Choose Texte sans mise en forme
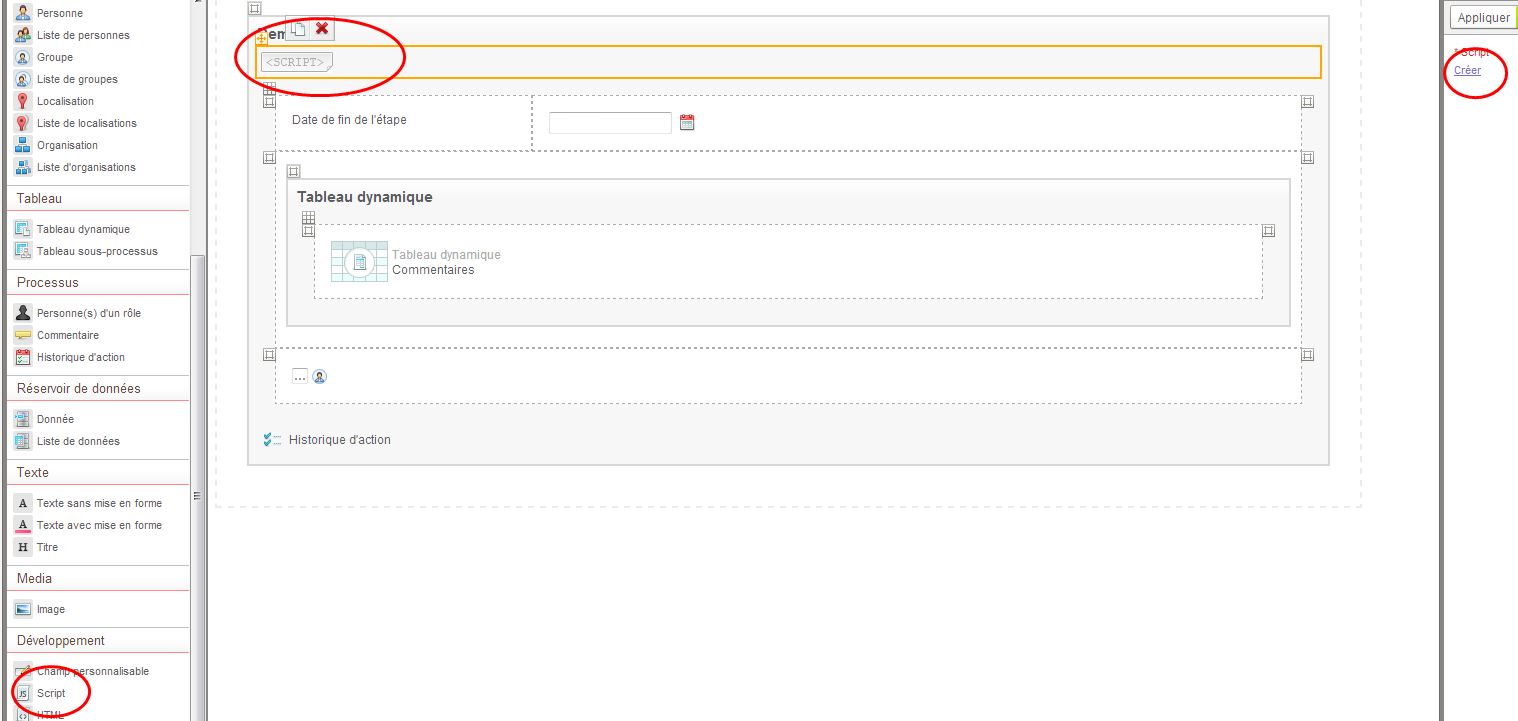 [88, 503]
